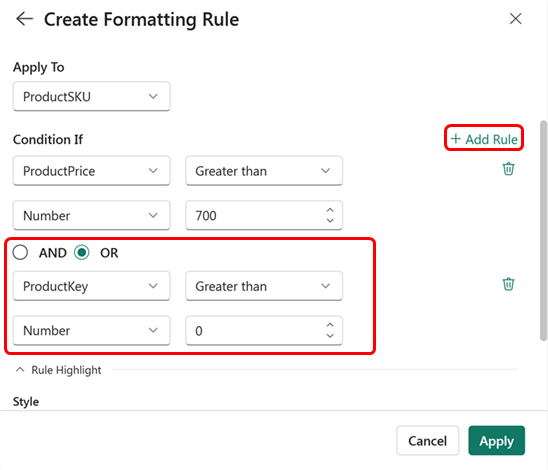Open the Number type dropdown beside 700
This screenshot has width=548, height=470.
[x=92, y=215]
